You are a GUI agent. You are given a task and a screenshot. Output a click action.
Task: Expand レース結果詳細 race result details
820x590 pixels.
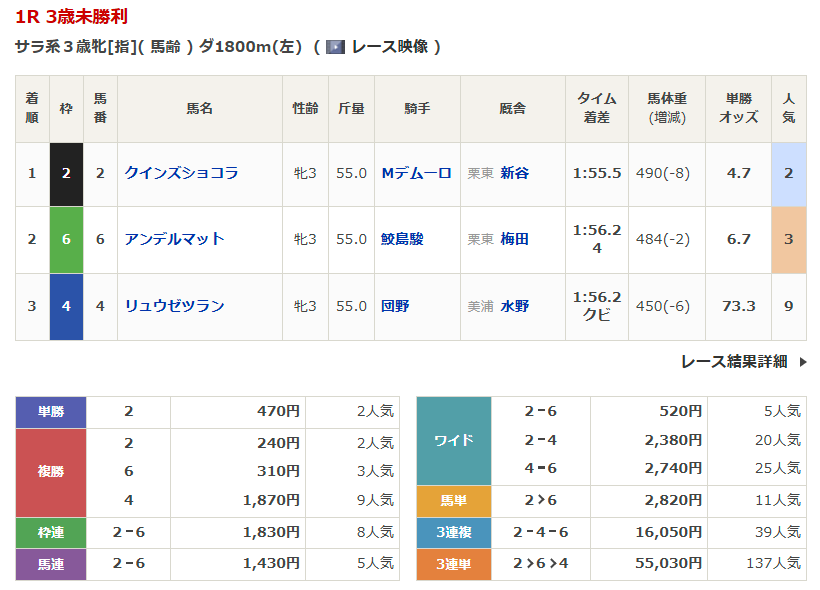pyautogui.click(x=733, y=361)
